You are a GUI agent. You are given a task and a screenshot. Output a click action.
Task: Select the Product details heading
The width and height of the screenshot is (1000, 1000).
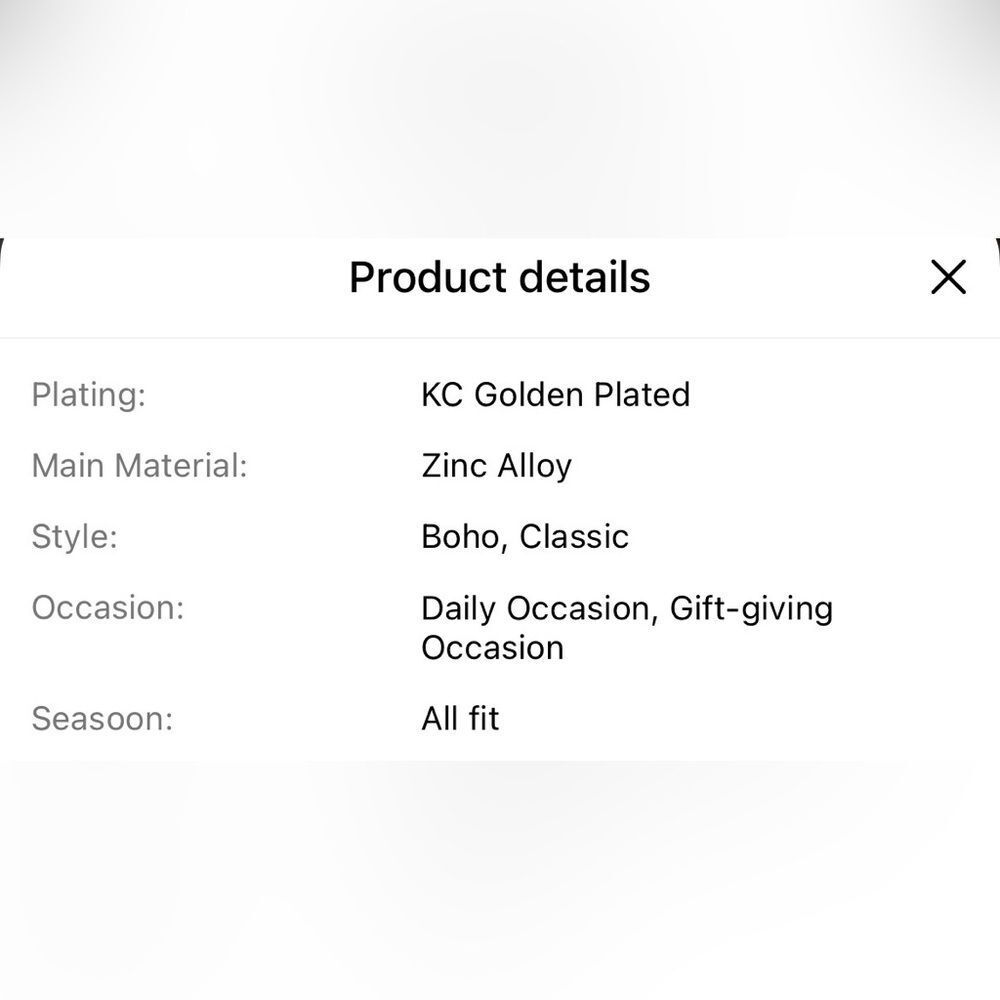(x=499, y=277)
